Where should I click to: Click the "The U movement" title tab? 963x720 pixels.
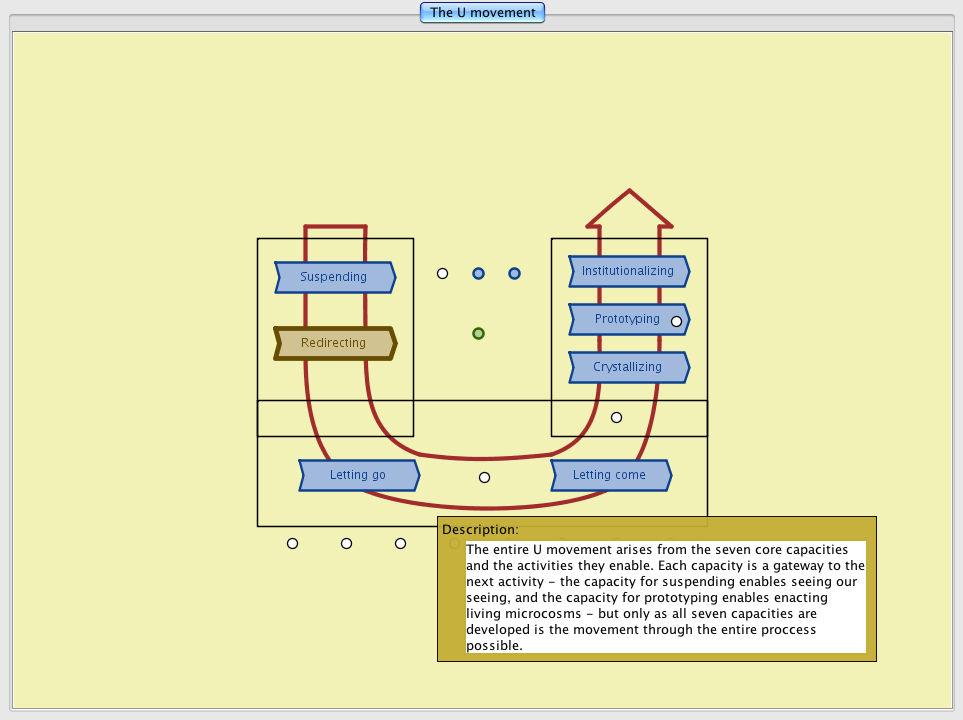point(482,13)
